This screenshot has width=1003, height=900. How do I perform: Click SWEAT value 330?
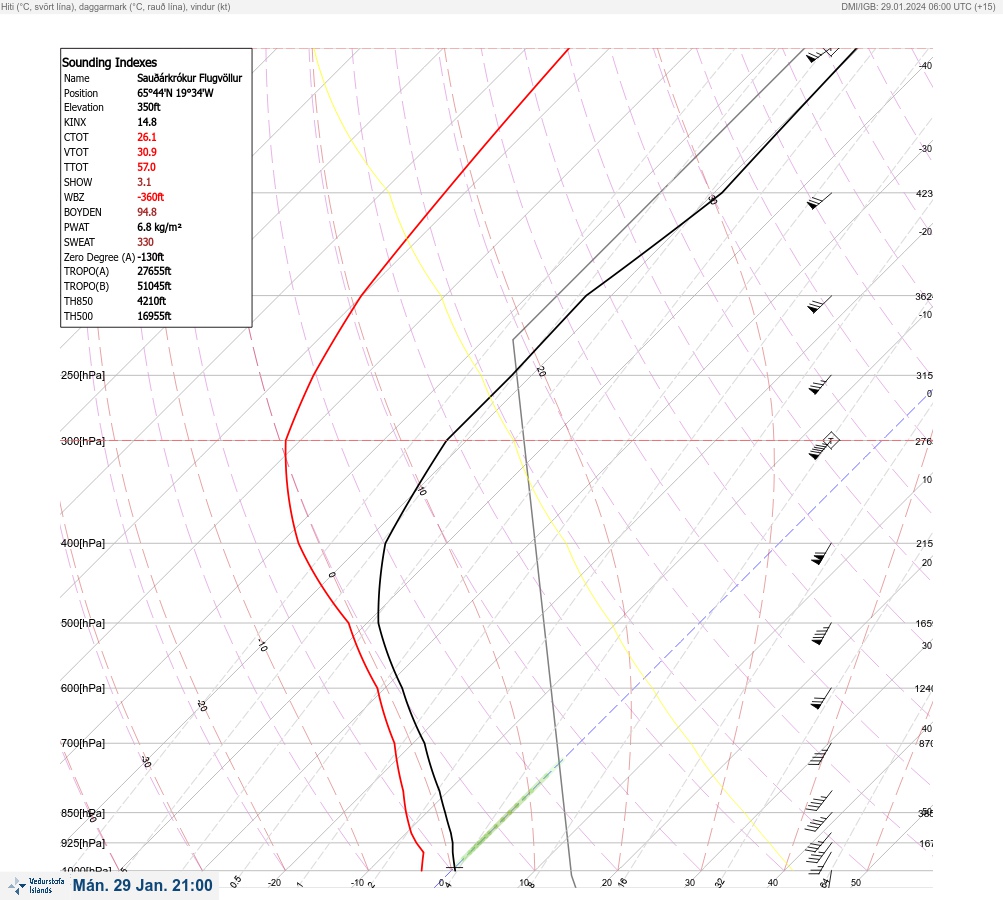pos(145,242)
